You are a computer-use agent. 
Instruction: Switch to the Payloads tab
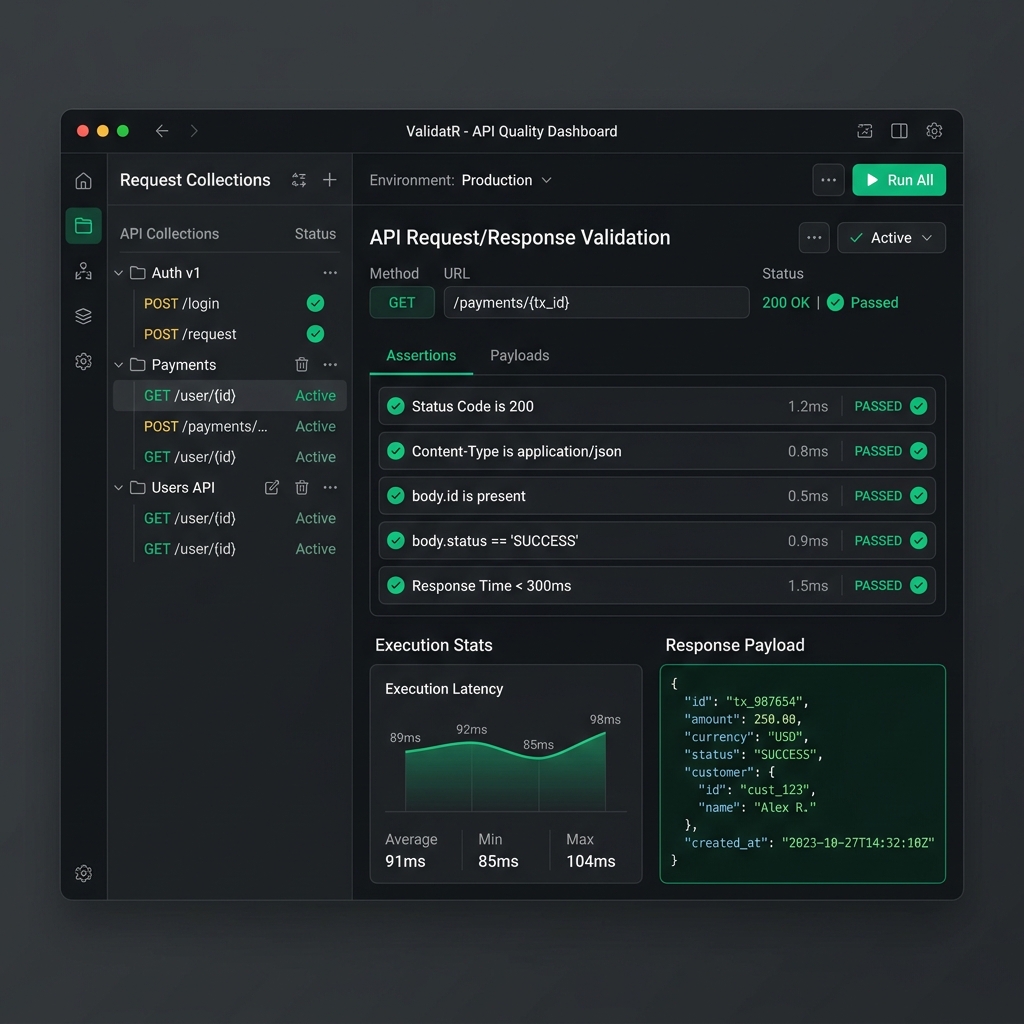coord(519,355)
